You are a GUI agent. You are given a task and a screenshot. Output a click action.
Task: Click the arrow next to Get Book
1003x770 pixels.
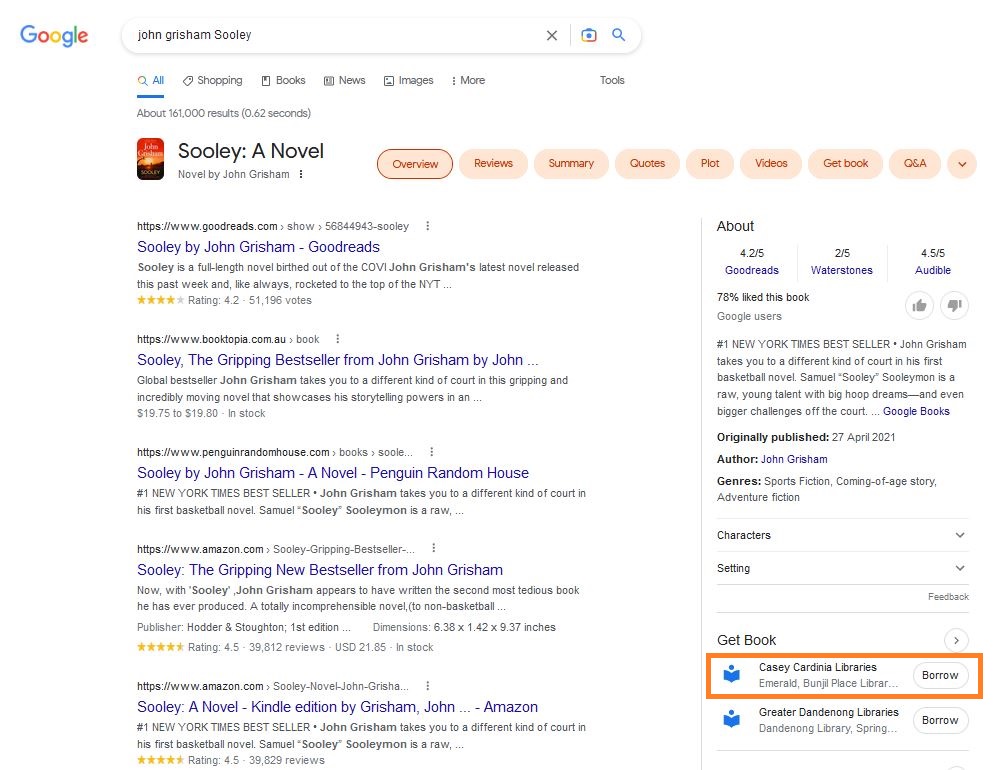click(956, 640)
